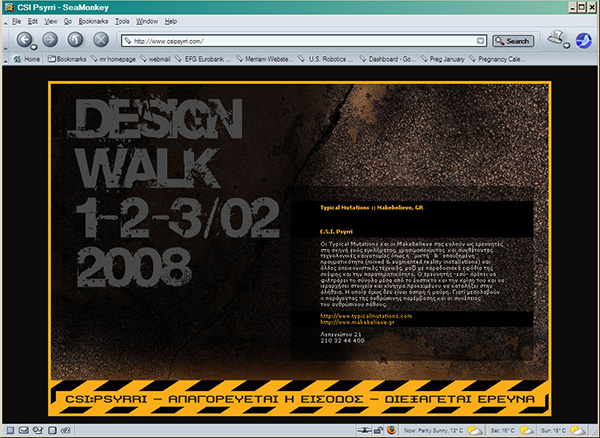Open the Preg January bookmark
This screenshot has height=438, width=600.
pos(443,59)
